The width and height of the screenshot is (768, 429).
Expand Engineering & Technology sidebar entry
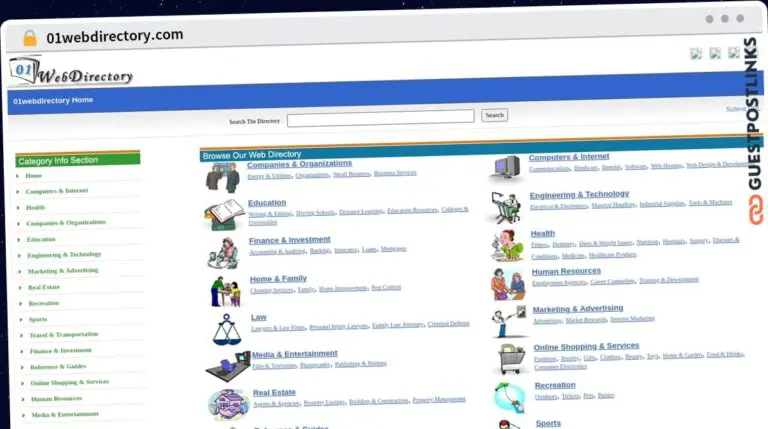coord(64,254)
